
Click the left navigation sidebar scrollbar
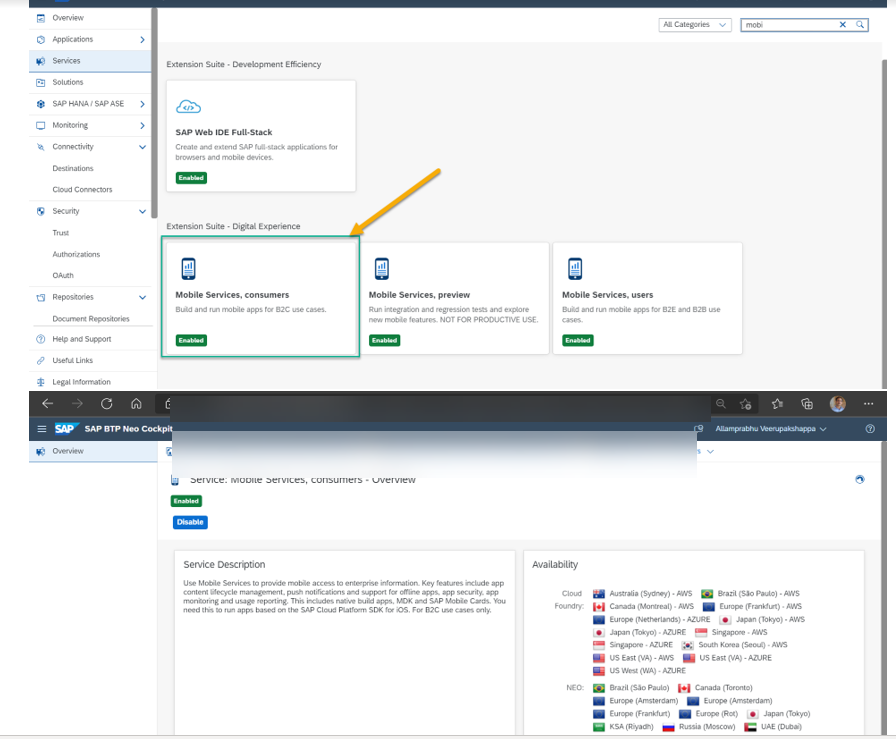point(154,113)
